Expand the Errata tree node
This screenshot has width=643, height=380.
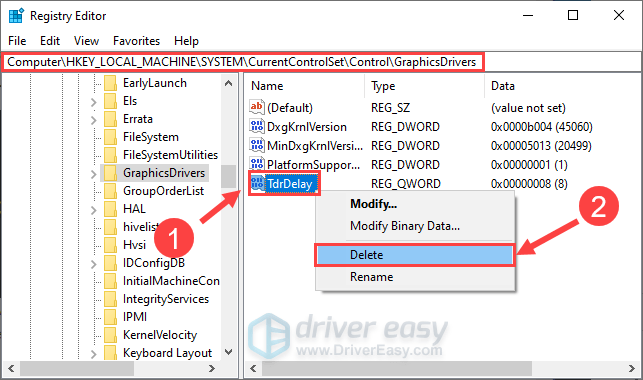coord(93,120)
